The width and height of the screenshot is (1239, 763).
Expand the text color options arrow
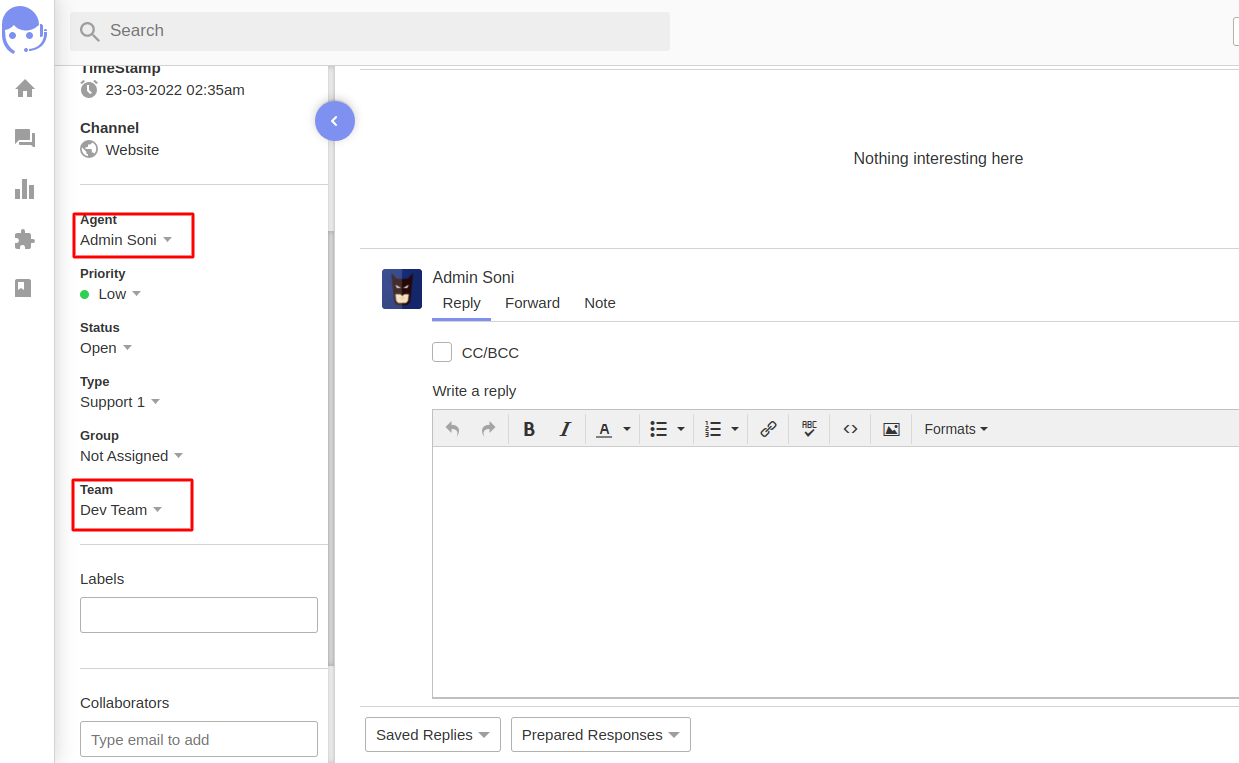pos(627,429)
